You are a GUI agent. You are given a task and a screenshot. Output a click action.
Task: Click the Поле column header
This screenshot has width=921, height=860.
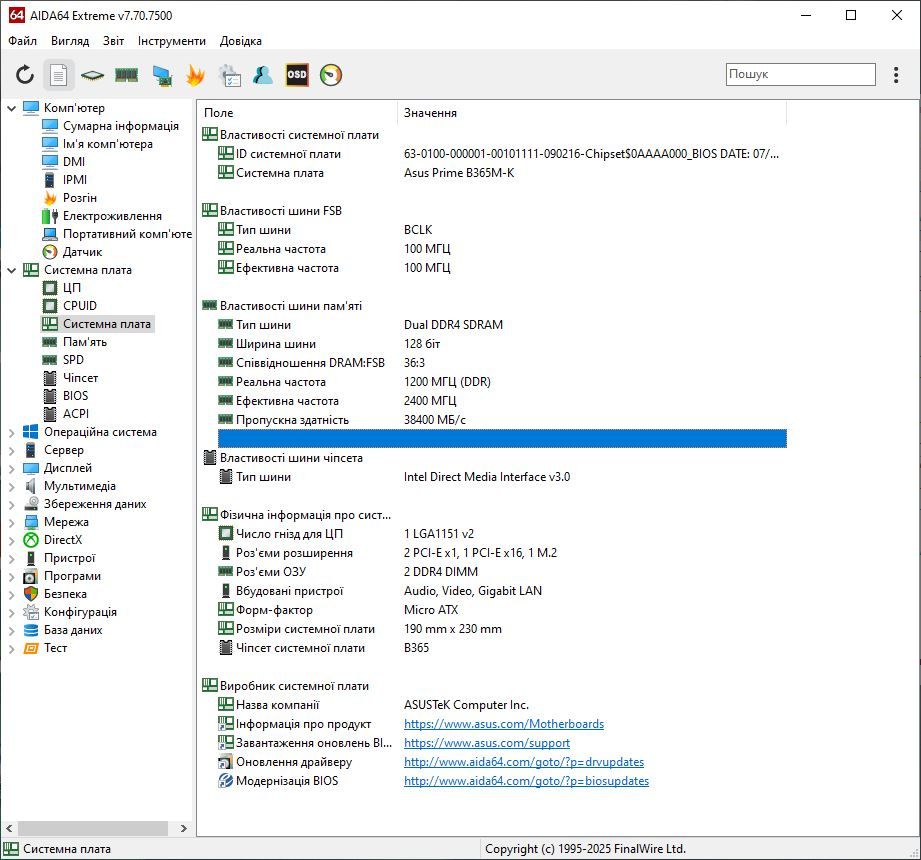coord(298,113)
